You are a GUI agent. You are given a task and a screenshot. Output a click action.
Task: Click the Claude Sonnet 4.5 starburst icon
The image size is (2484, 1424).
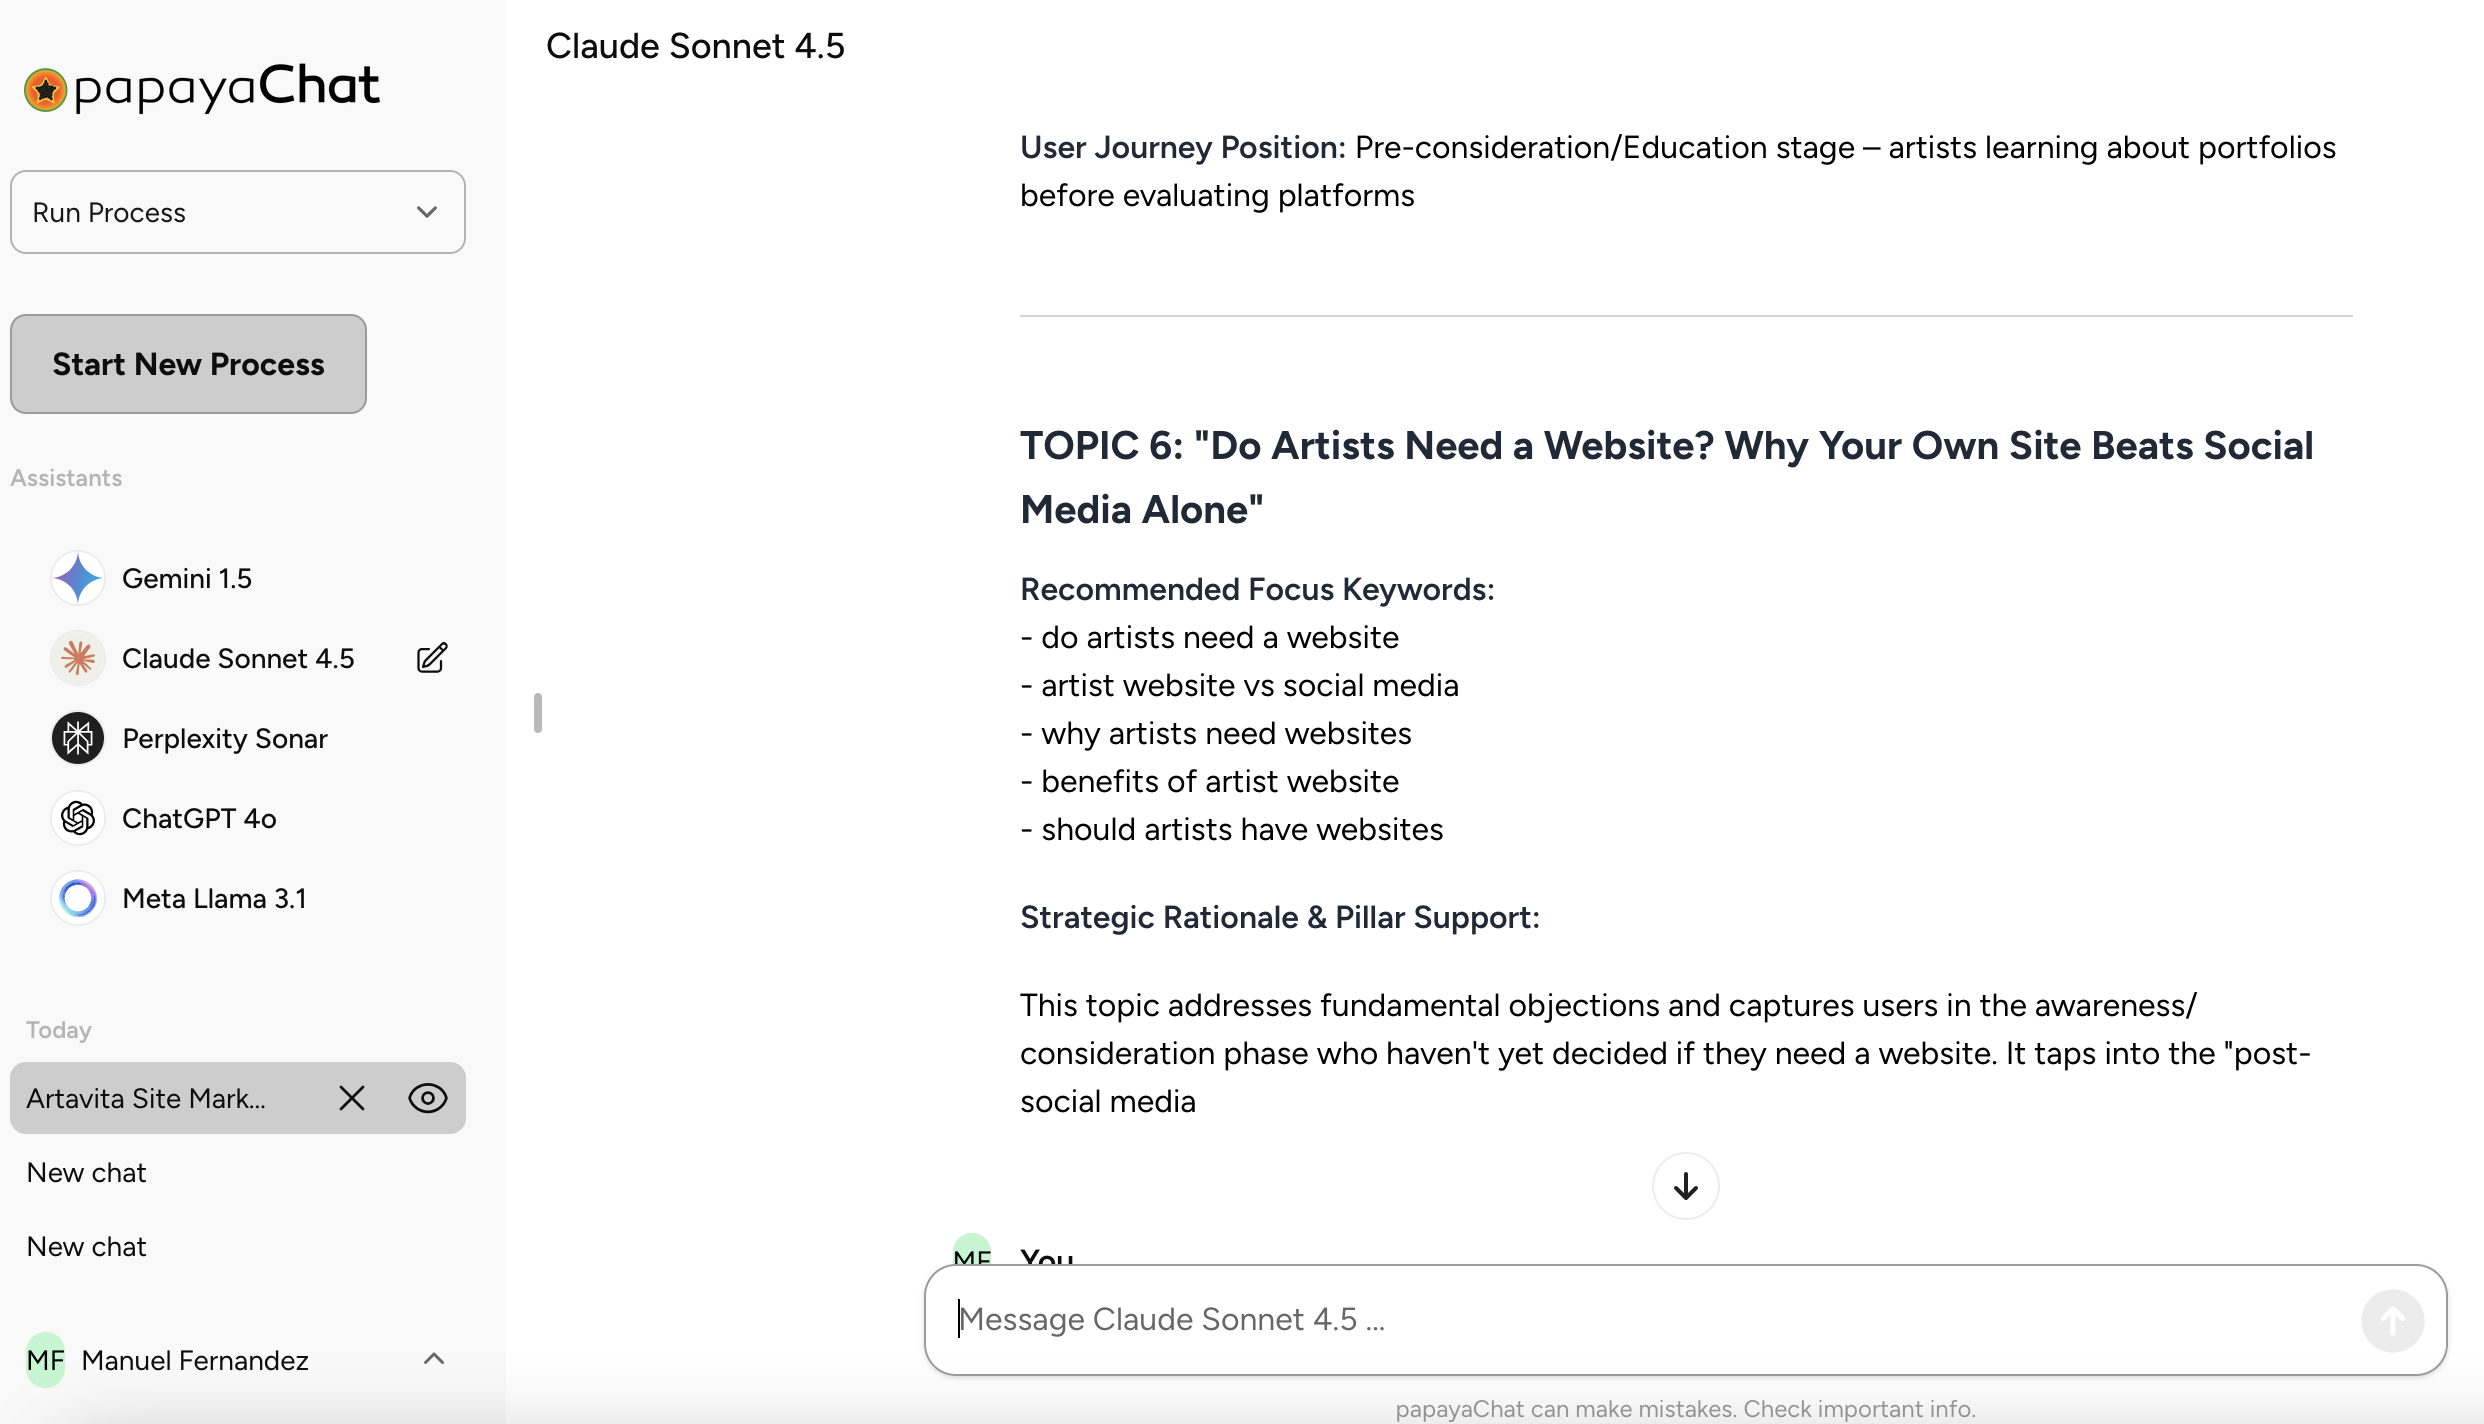tap(78, 658)
